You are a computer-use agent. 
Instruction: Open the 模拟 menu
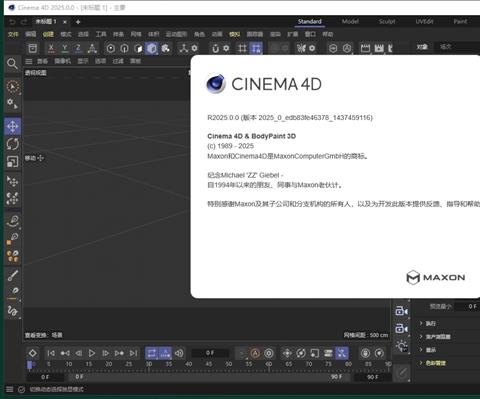tap(234, 34)
